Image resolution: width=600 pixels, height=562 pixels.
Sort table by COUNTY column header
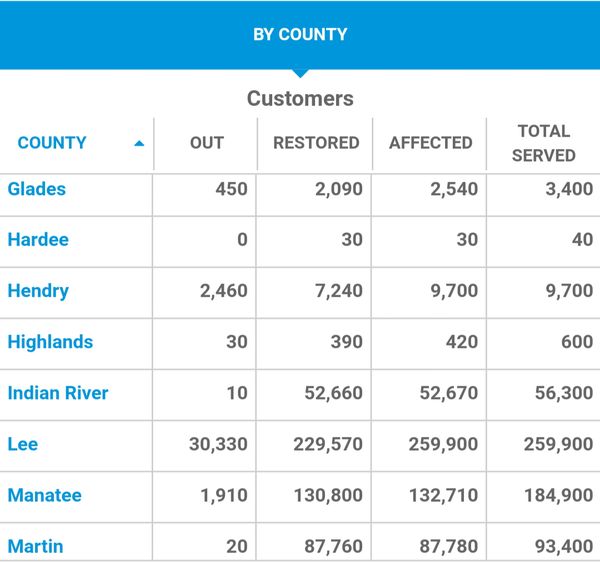pyautogui.click(x=52, y=143)
